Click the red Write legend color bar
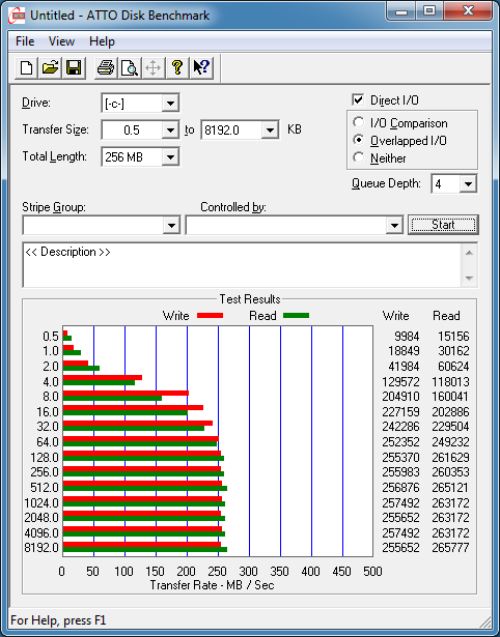Viewport: 500px width, 637px height. (210, 315)
